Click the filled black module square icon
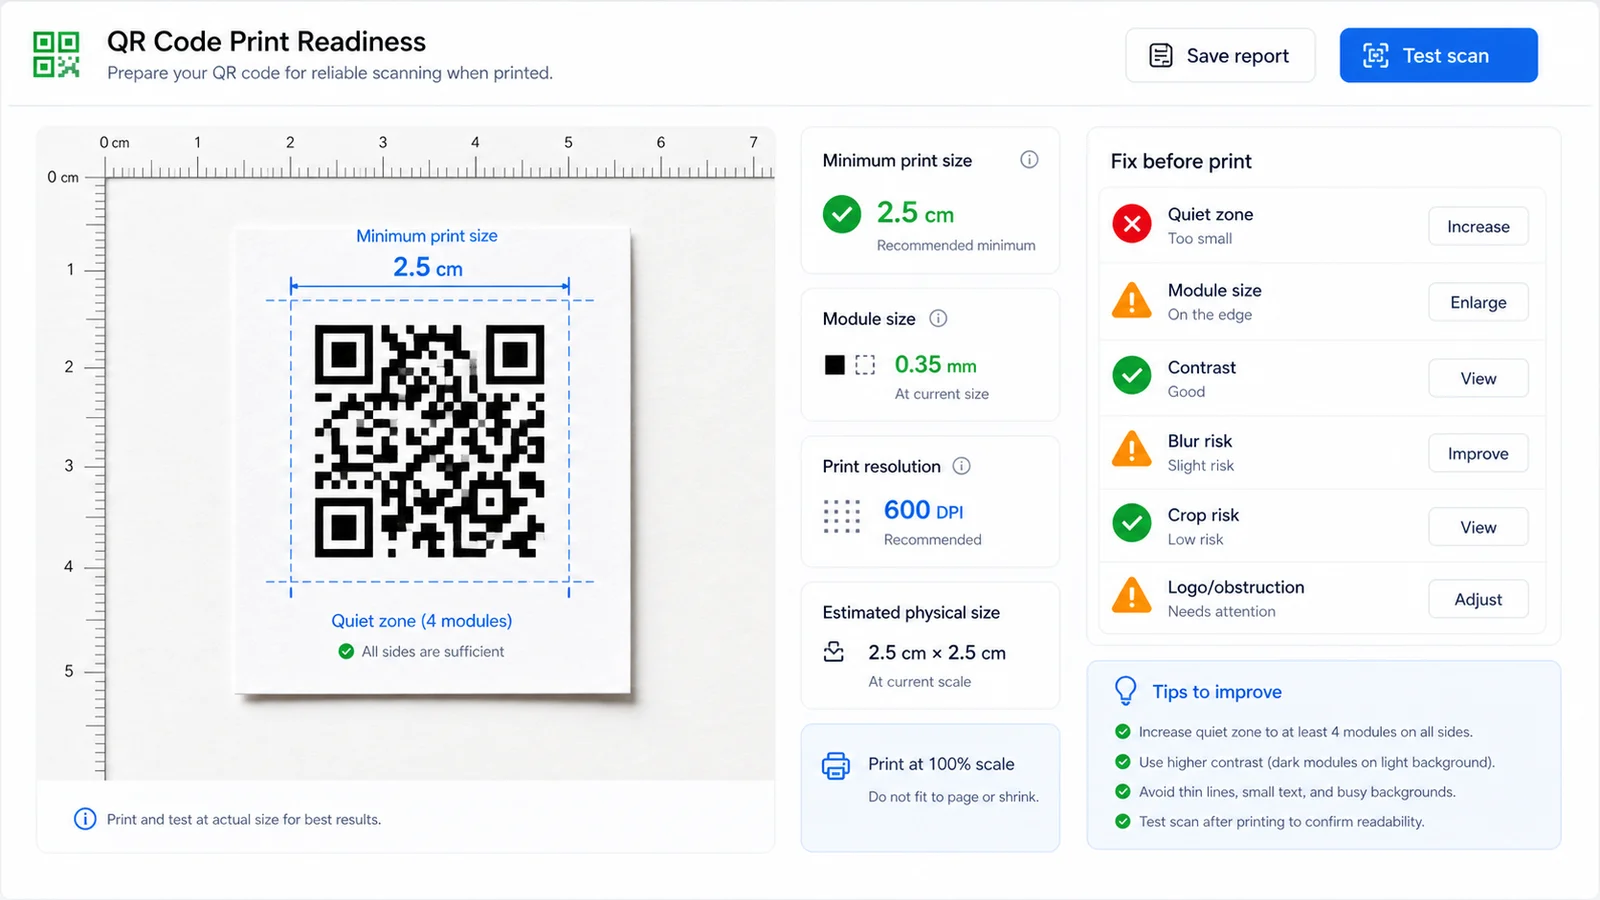The image size is (1600, 900). point(834,365)
